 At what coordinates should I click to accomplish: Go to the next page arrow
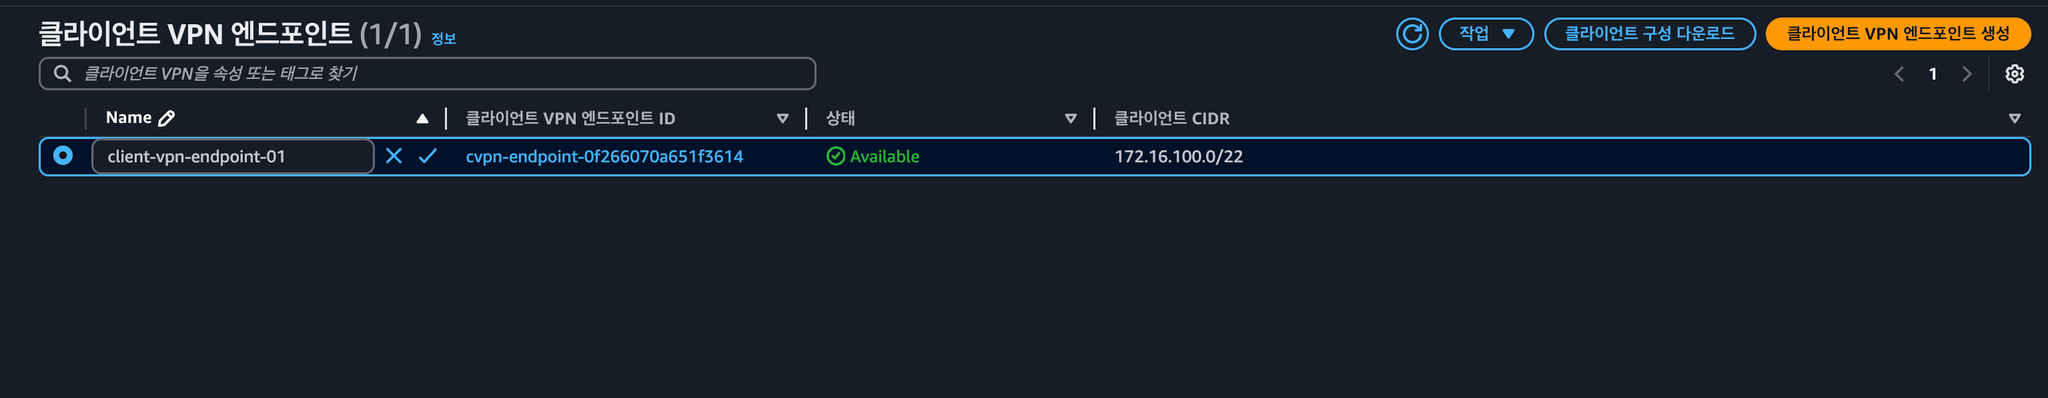point(1967,74)
